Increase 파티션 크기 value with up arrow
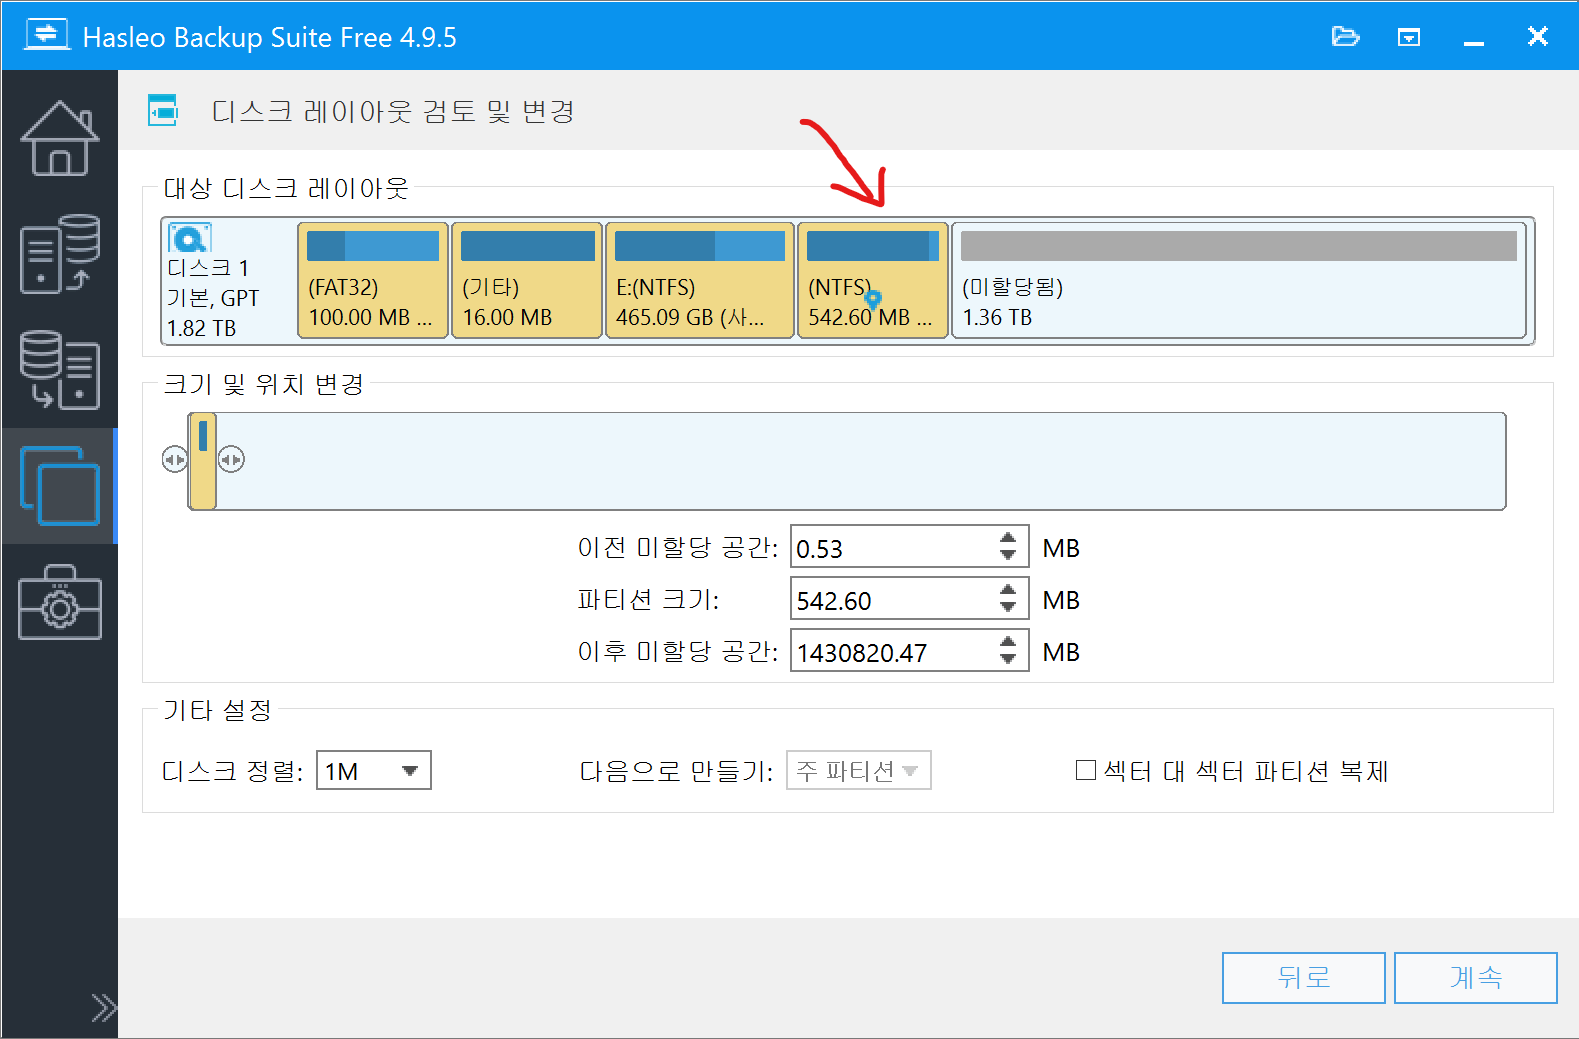1579x1039 pixels. coord(1008,590)
